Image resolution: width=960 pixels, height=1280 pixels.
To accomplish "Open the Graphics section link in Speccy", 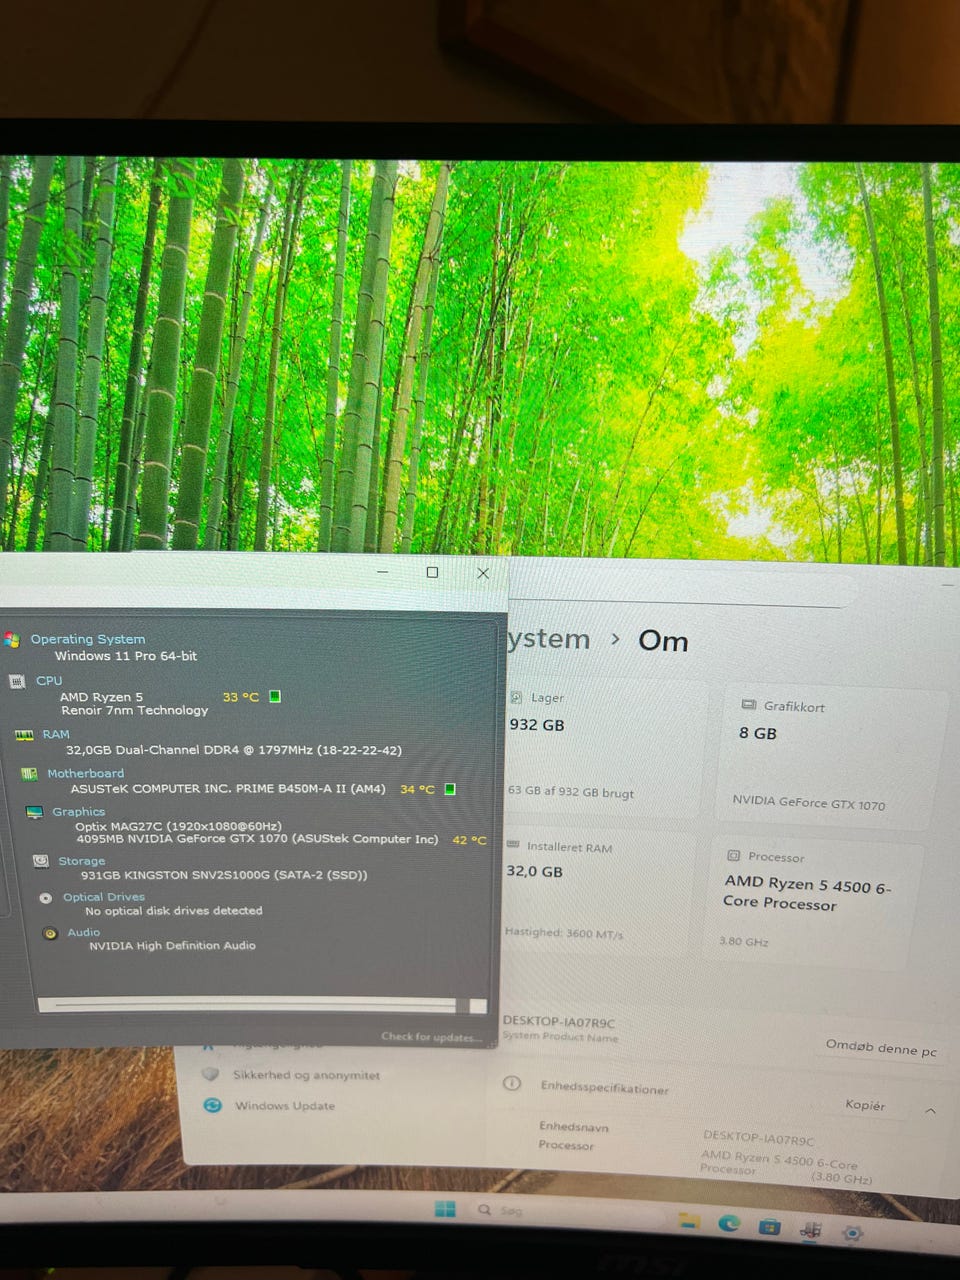I will click(x=78, y=812).
